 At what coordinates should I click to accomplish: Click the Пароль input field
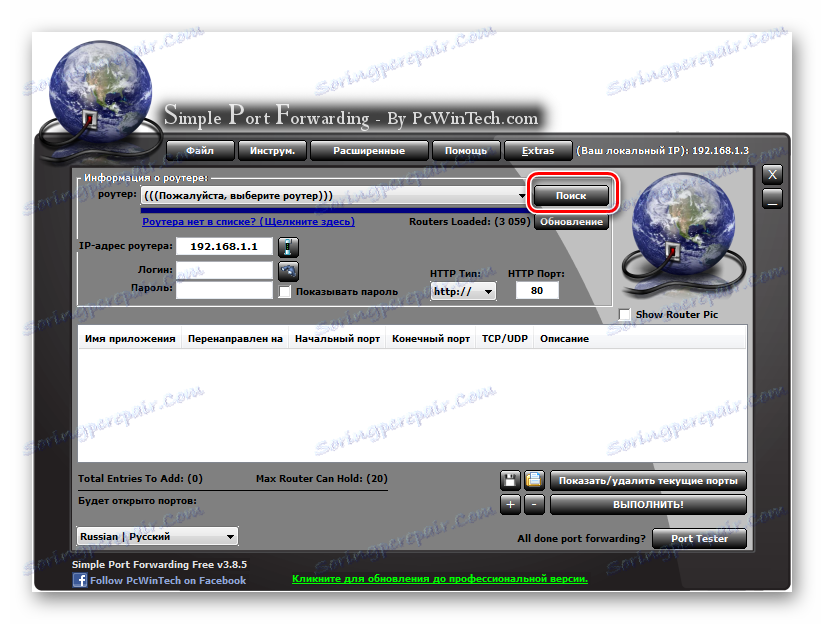[x=224, y=290]
